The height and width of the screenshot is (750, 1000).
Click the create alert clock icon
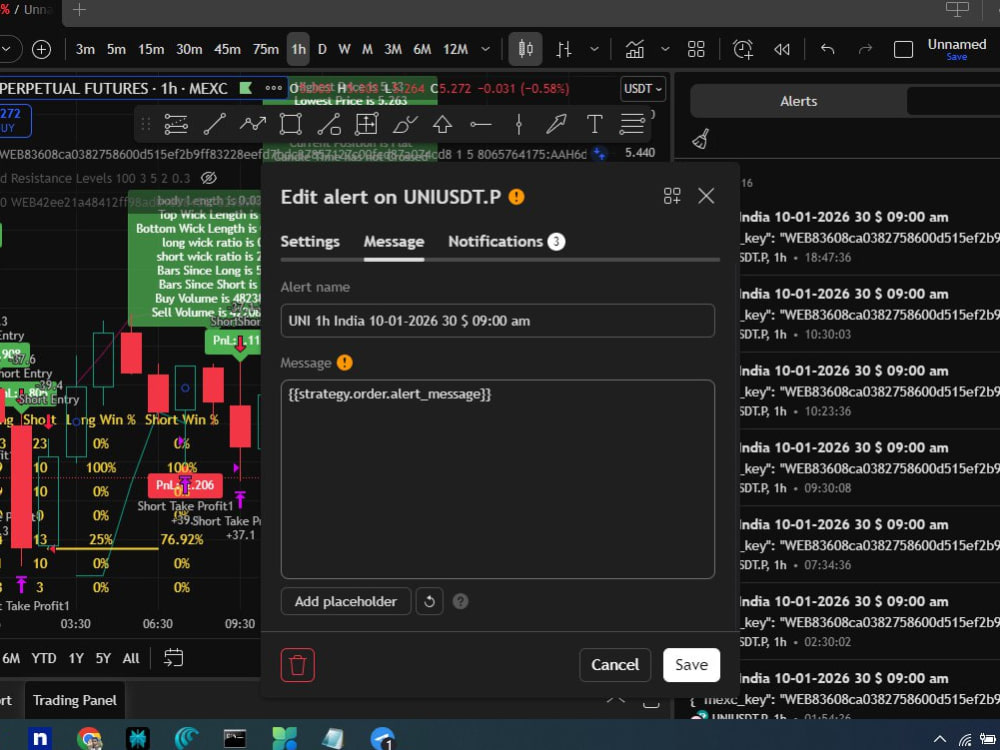pyautogui.click(x=743, y=49)
